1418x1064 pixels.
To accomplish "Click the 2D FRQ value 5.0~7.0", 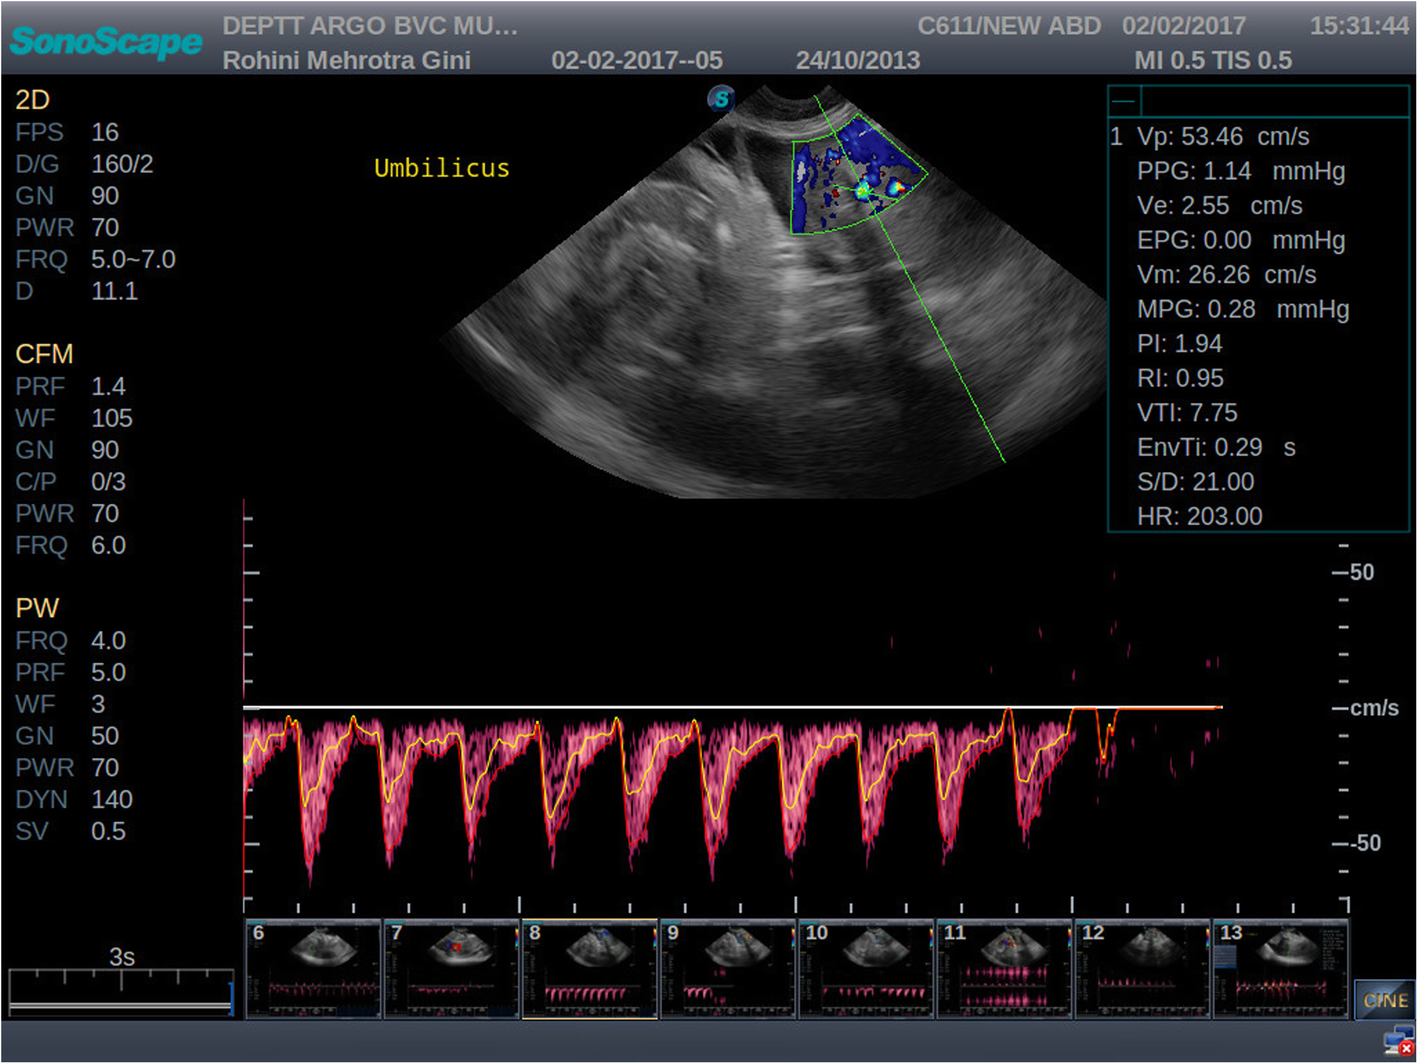I will tap(133, 259).
